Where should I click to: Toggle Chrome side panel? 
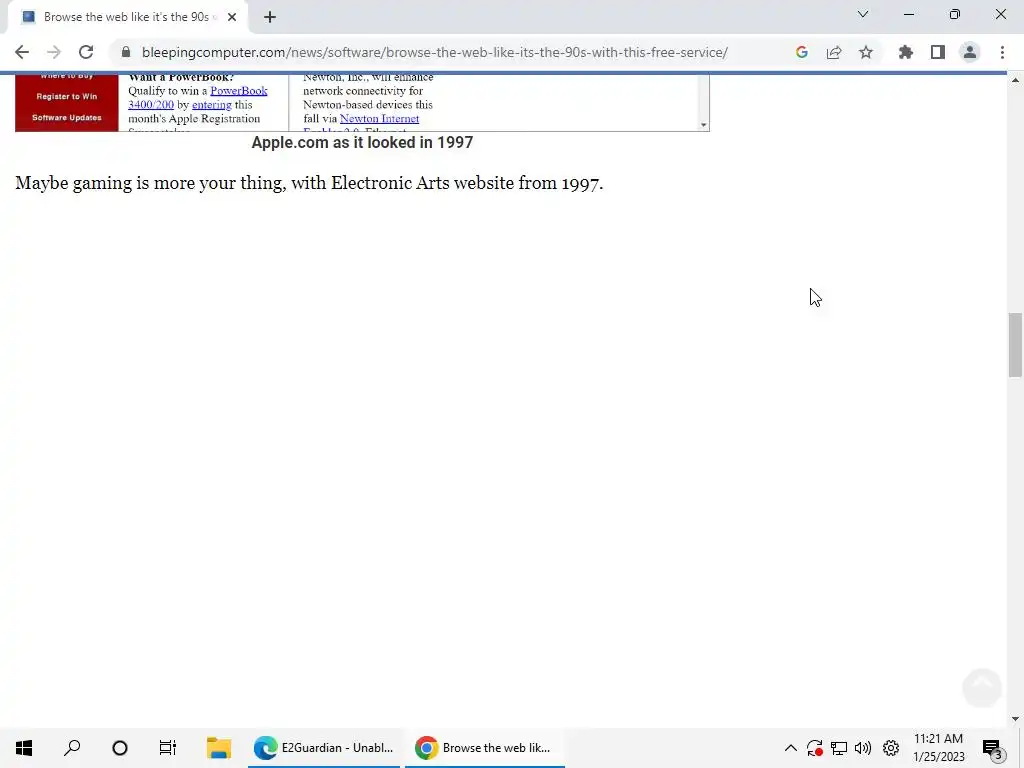tap(938, 52)
